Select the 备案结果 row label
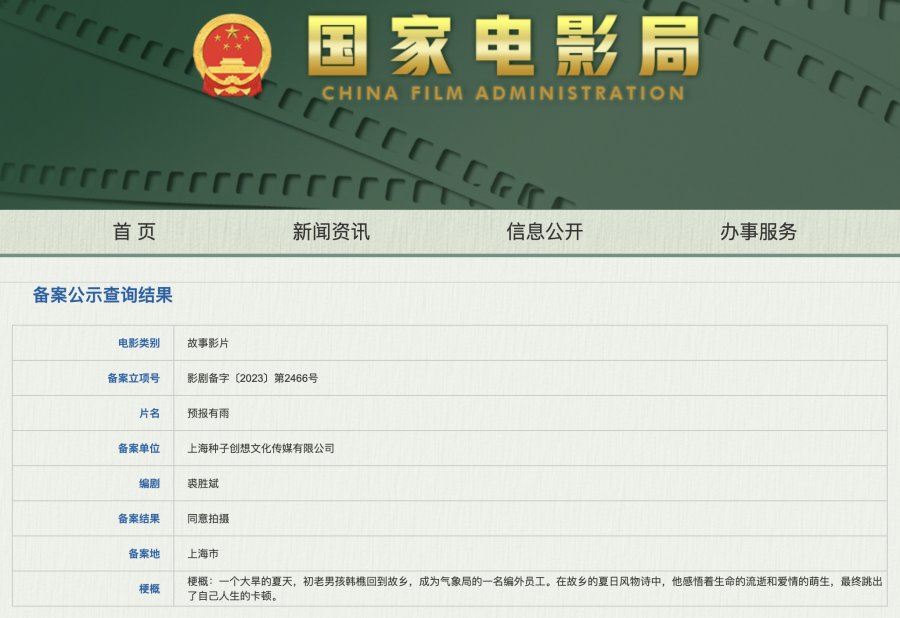The width and height of the screenshot is (900, 618). coord(139,518)
